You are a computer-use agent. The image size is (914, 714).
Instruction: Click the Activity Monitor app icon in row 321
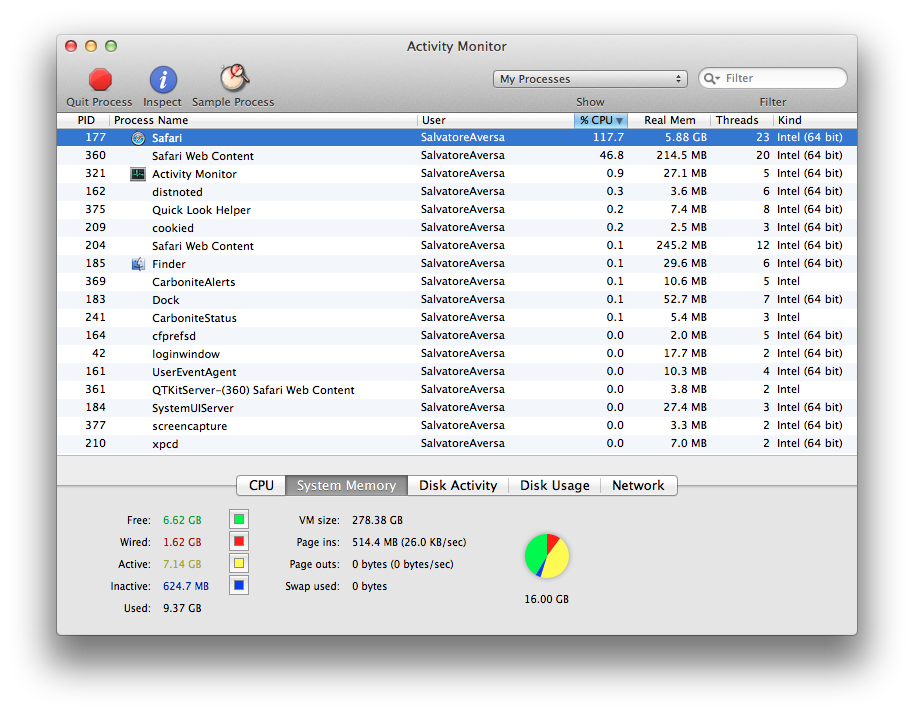[138, 174]
